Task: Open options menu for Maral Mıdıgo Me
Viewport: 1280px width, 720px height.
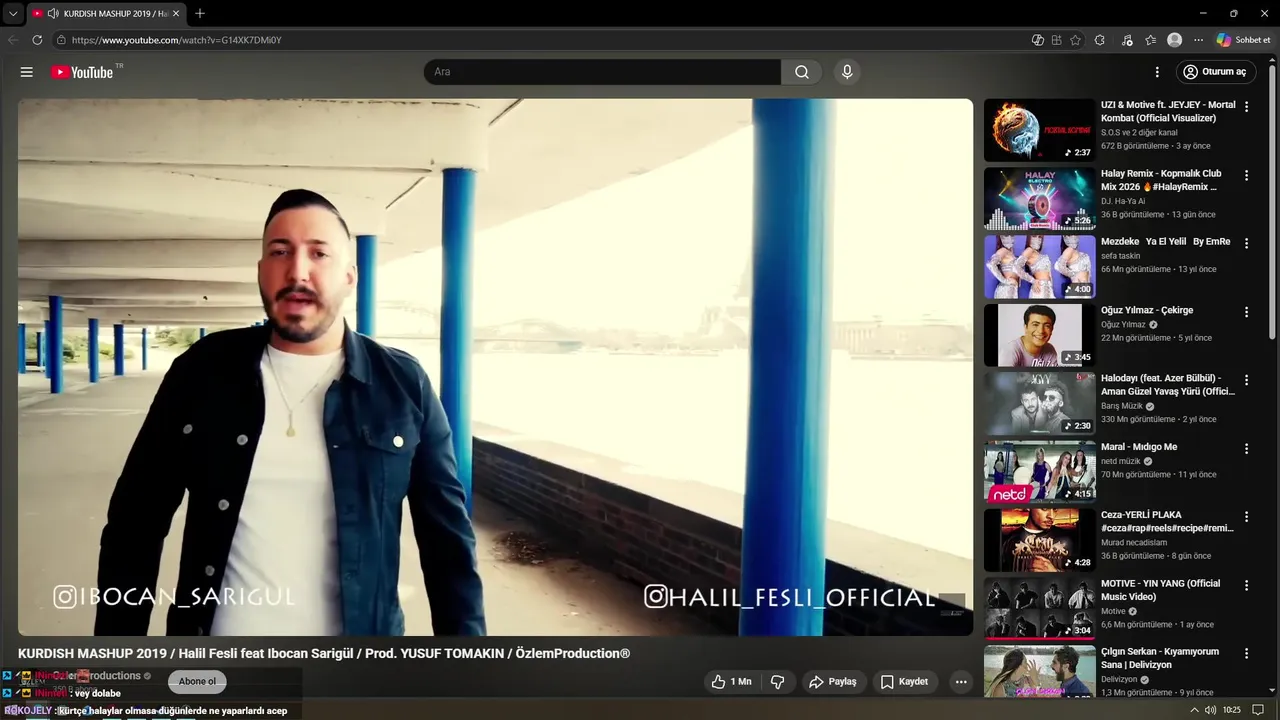Action: click(1246, 448)
